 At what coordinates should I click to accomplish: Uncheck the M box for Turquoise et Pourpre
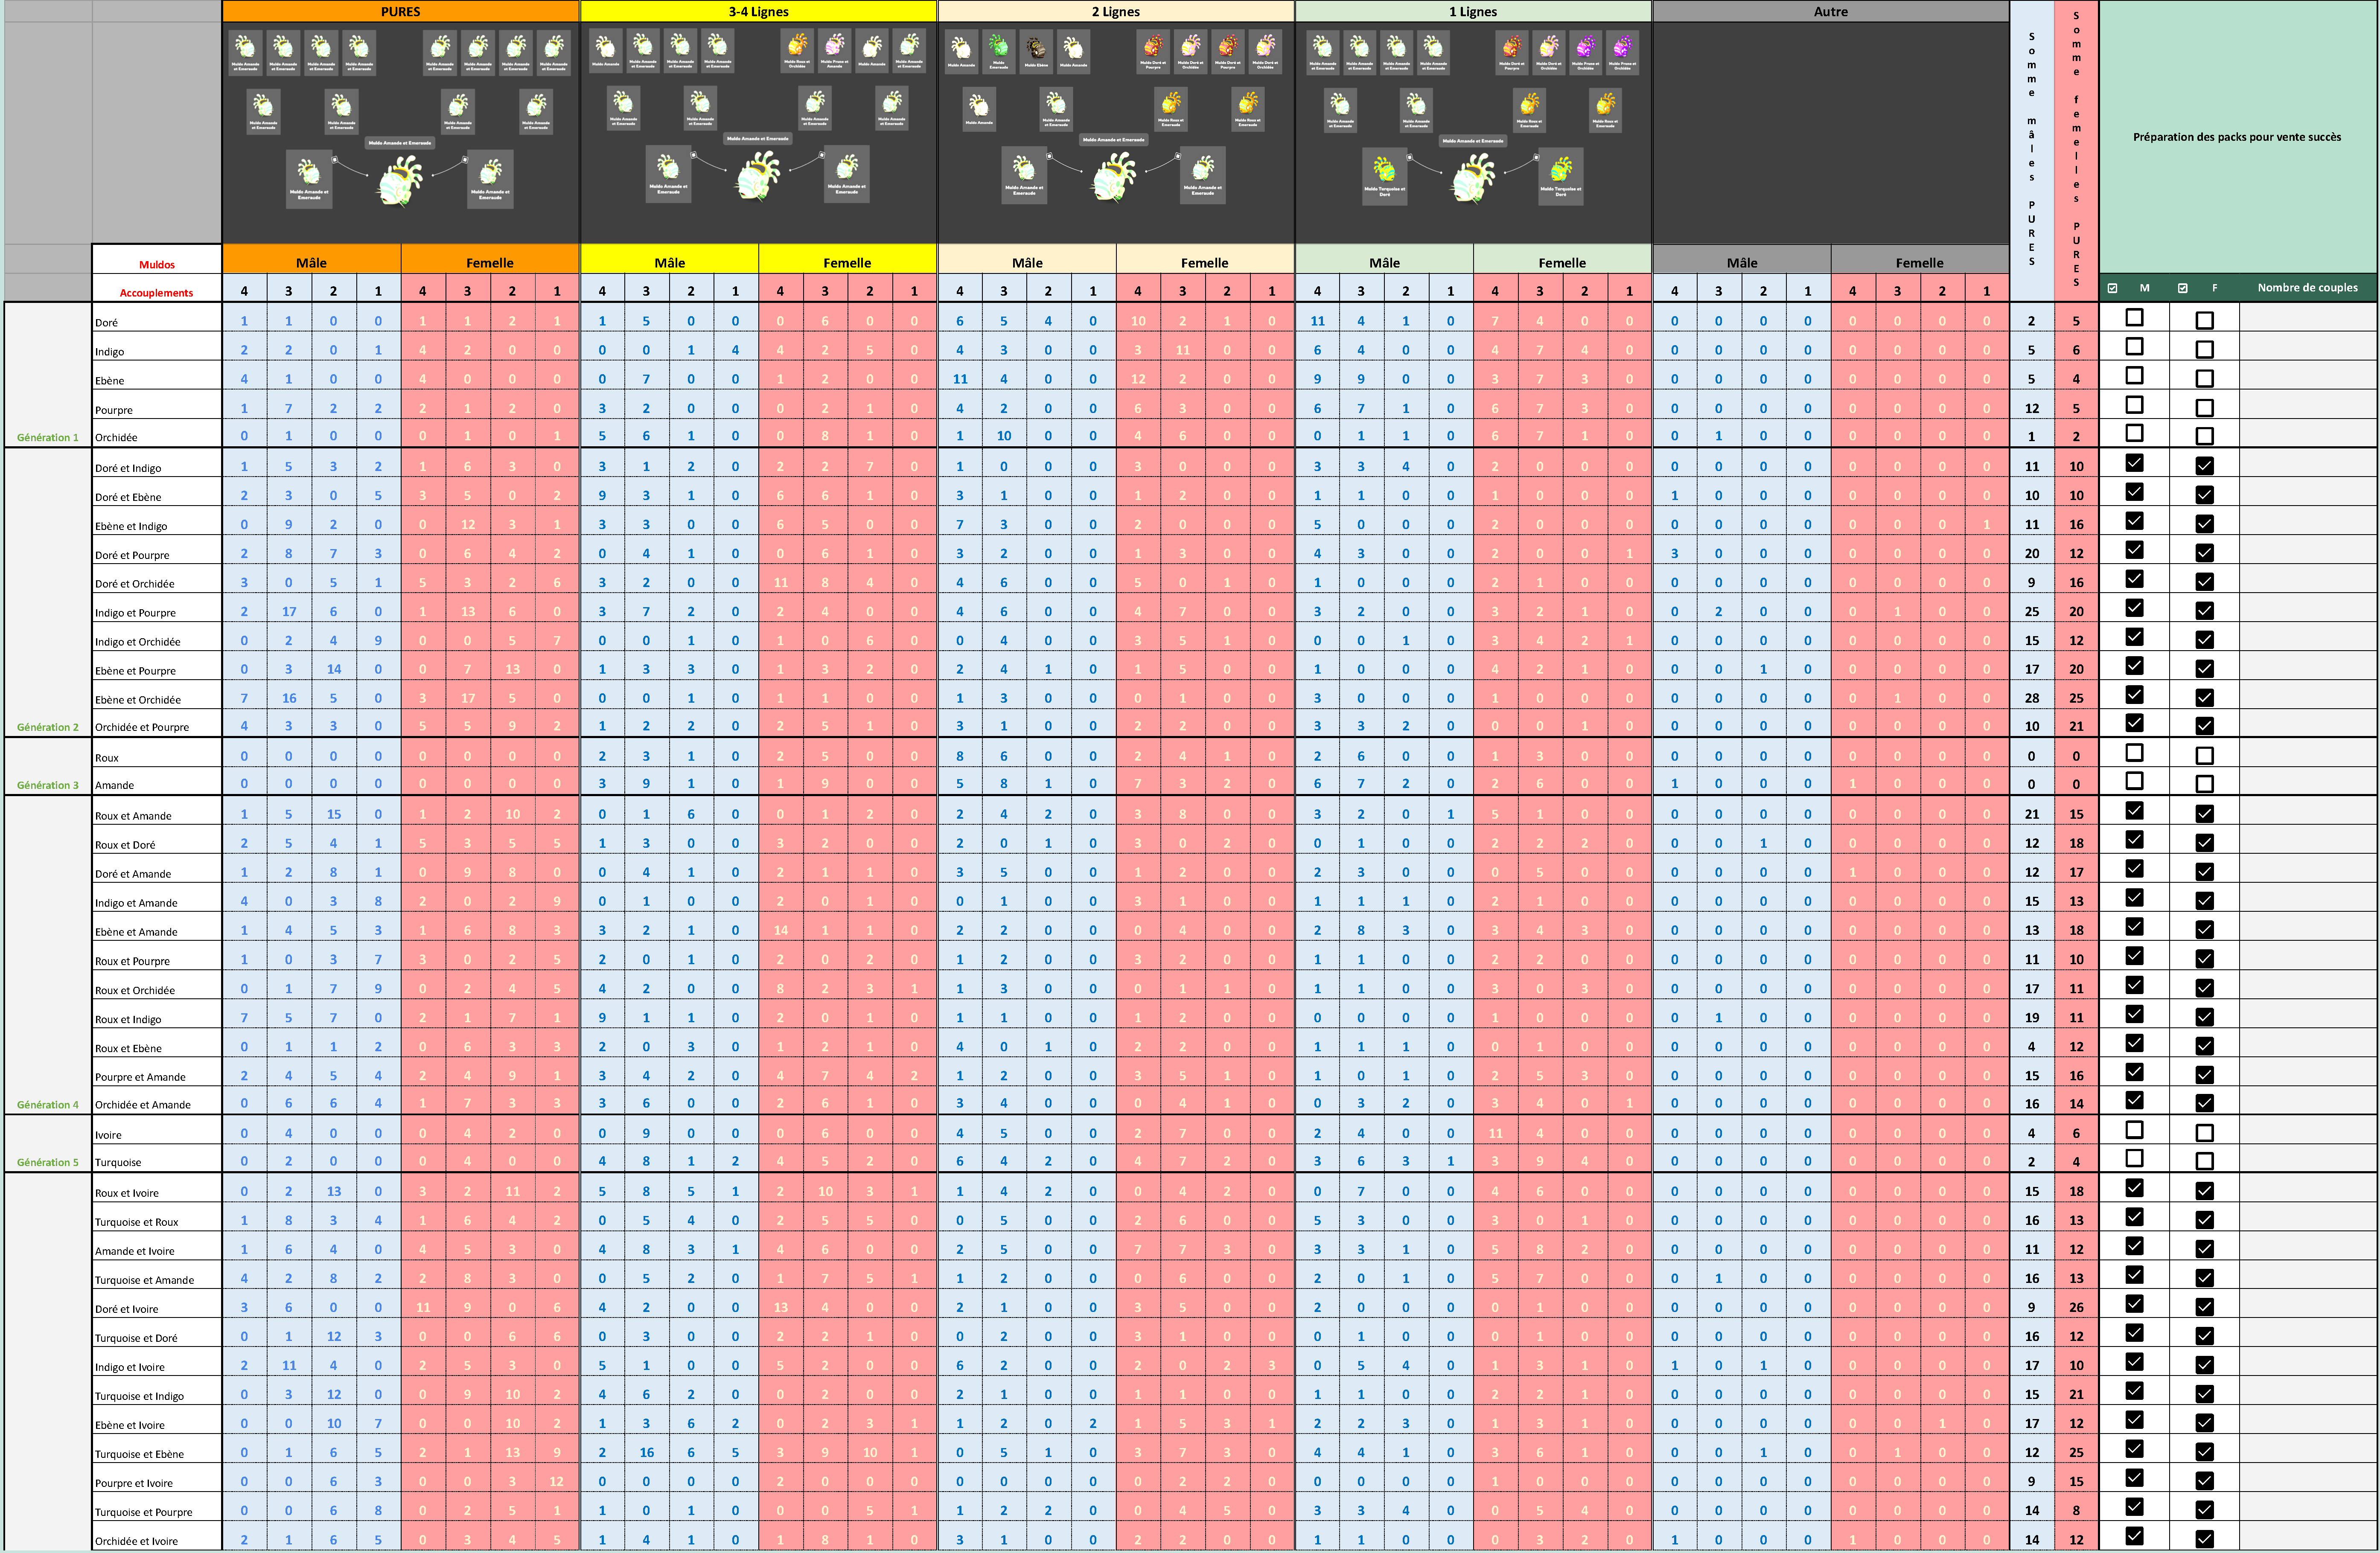(x=2134, y=1507)
